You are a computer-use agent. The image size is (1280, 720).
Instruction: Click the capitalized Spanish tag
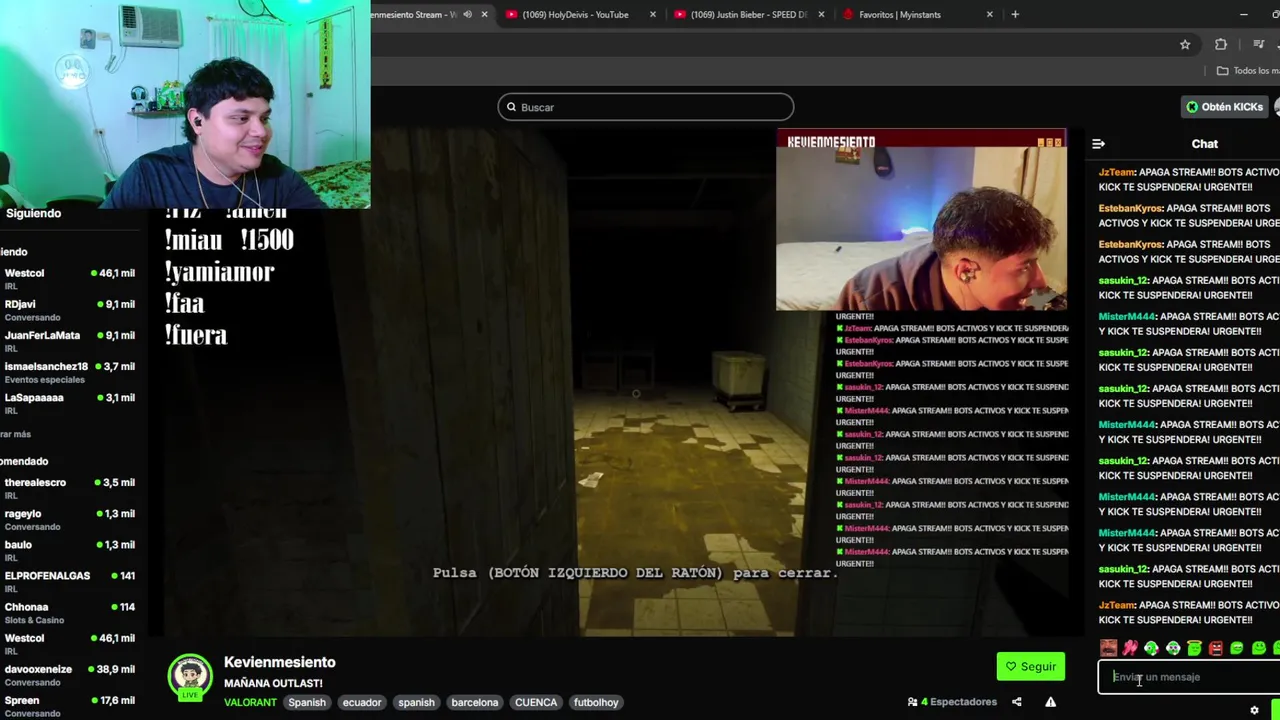click(307, 702)
